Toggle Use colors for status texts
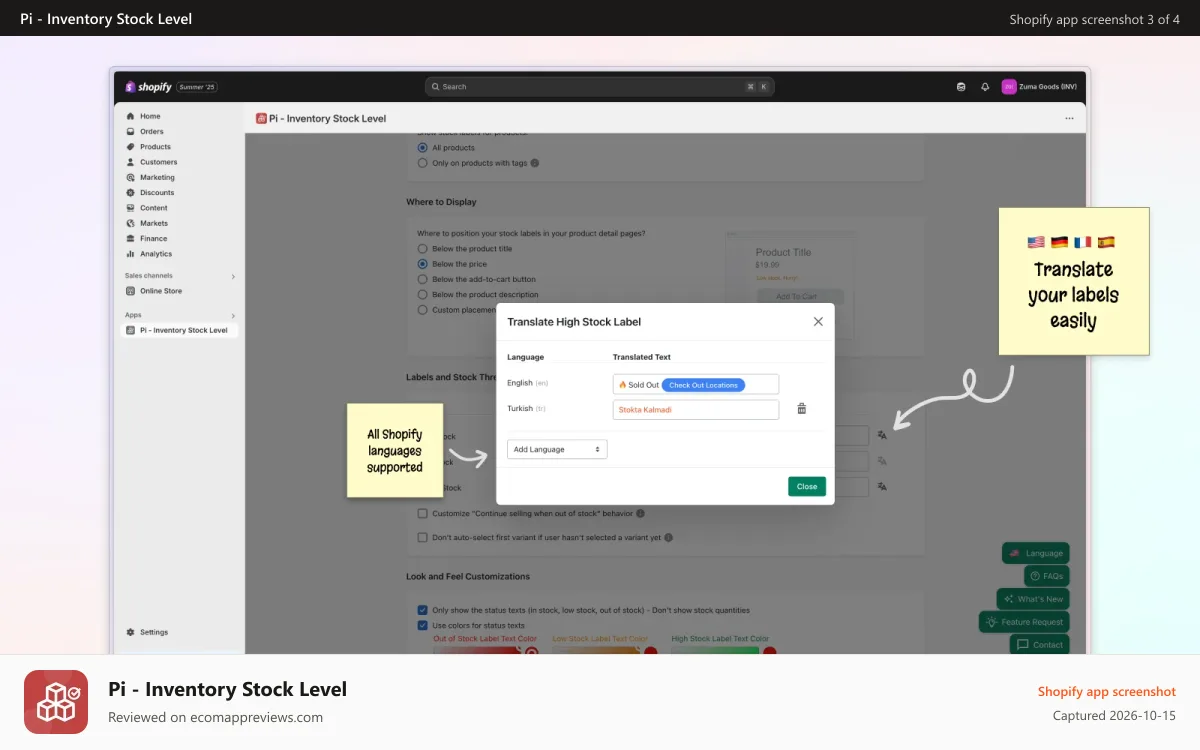This screenshot has width=1200, height=750. (422, 625)
